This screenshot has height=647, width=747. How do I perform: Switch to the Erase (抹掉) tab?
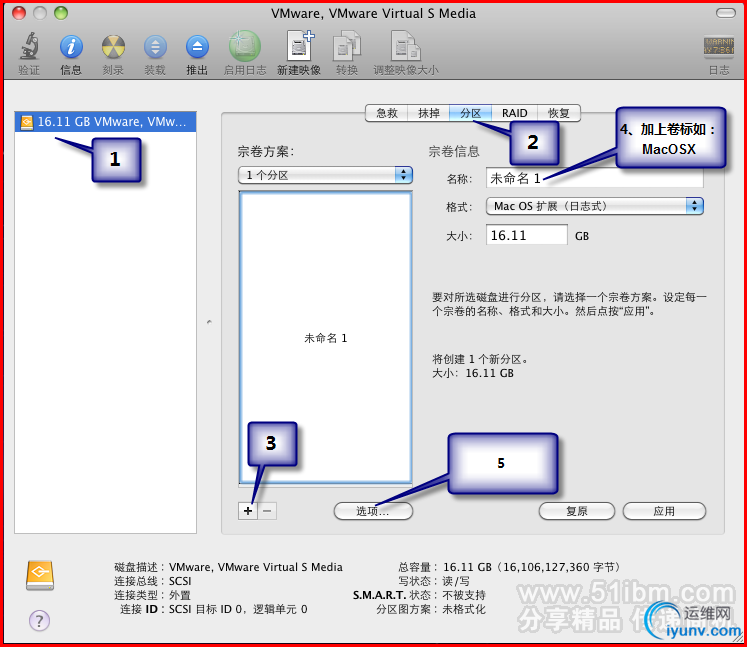pyautogui.click(x=428, y=113)
